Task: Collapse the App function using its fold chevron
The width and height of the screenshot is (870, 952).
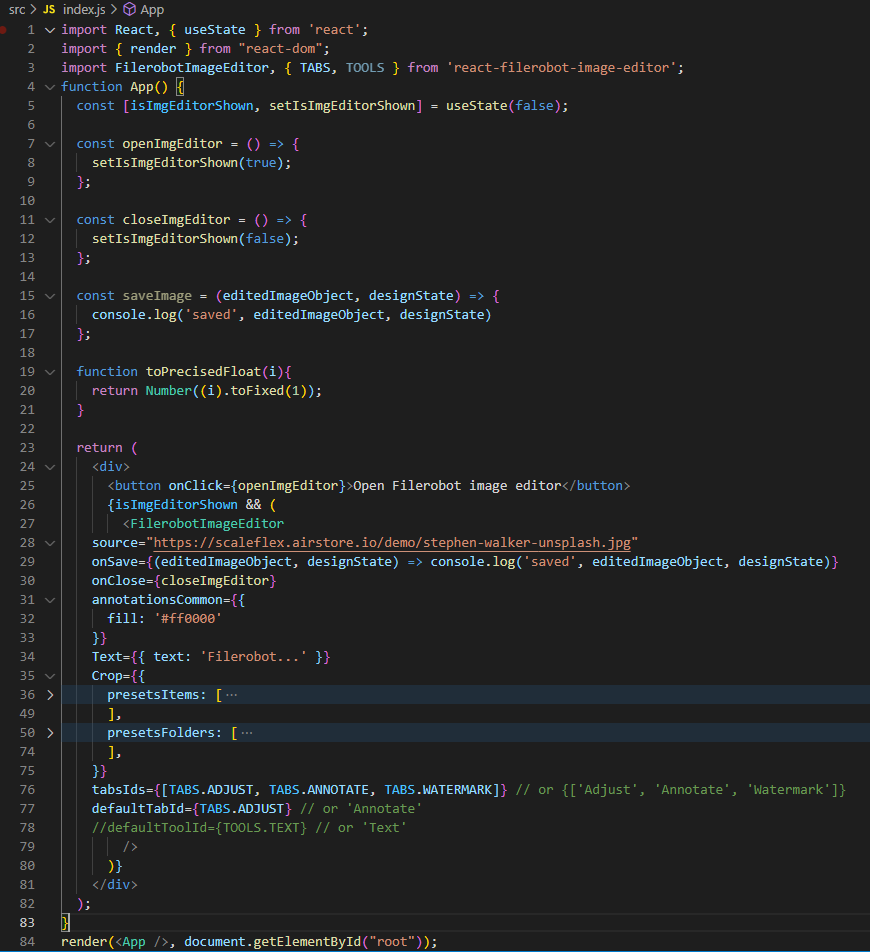Action: [50, 86]
